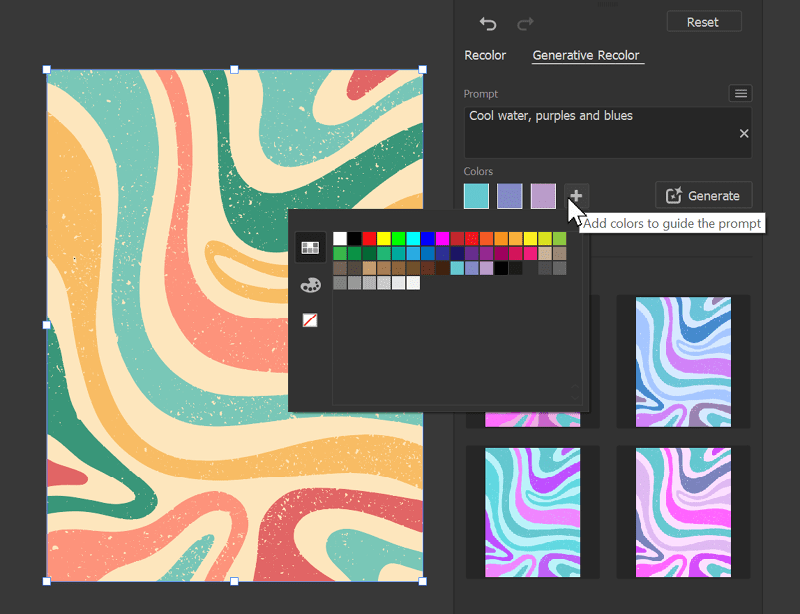The height and width of the screenshot is (614, 800).
Task: Click the left-middle selection handle on artwork
Action: pos(46,325)
